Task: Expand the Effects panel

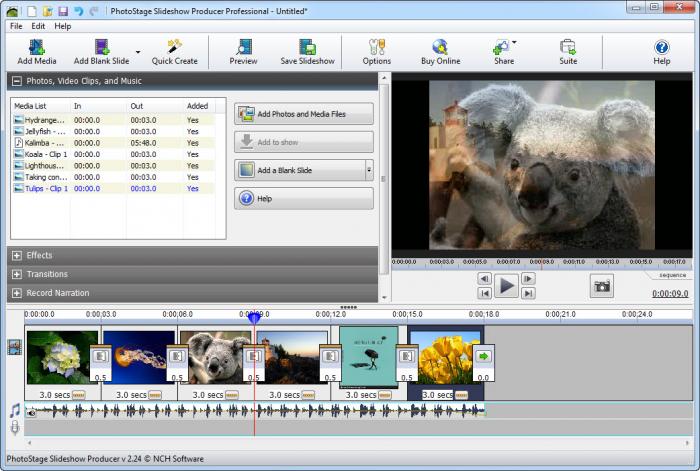Action: (x=17, y=255)
